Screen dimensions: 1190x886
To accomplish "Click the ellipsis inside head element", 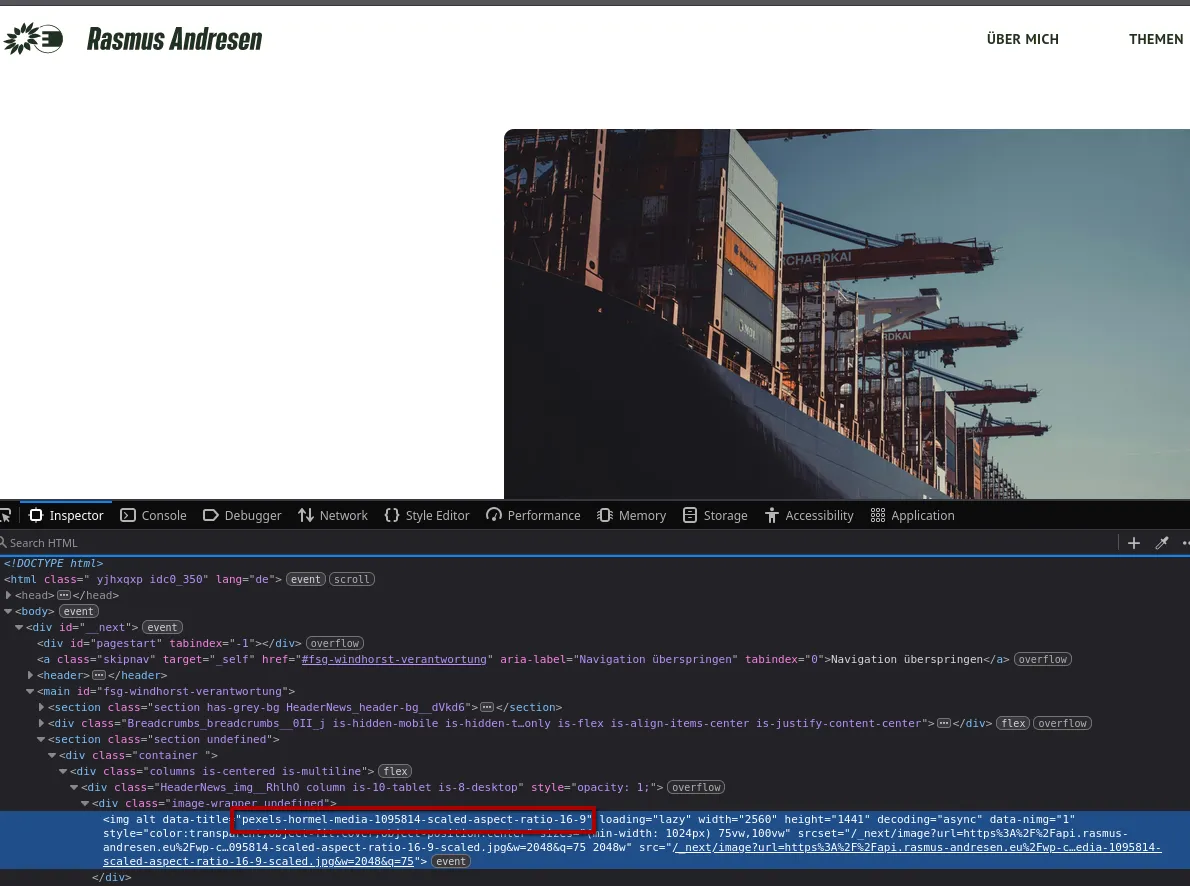I will tap(64, 595).
